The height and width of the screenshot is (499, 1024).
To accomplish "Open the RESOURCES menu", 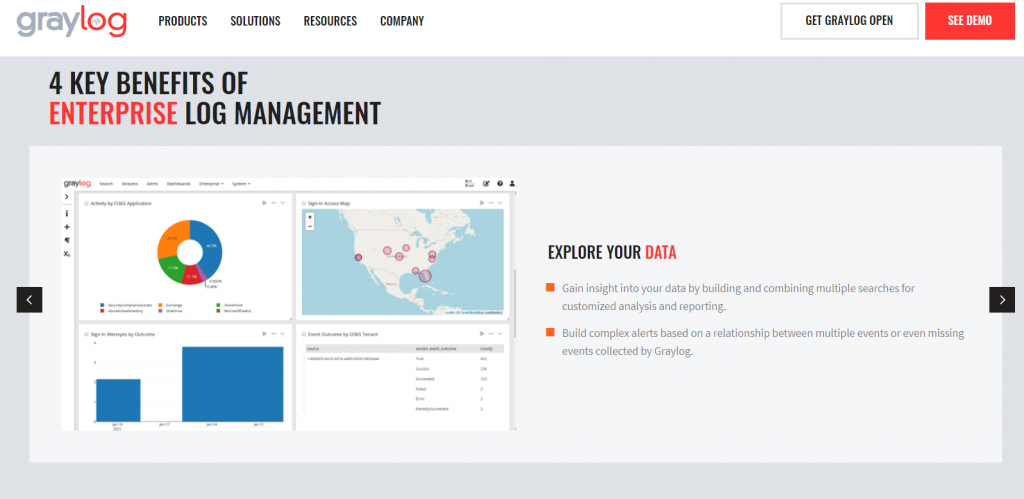I will pos(330,21).
